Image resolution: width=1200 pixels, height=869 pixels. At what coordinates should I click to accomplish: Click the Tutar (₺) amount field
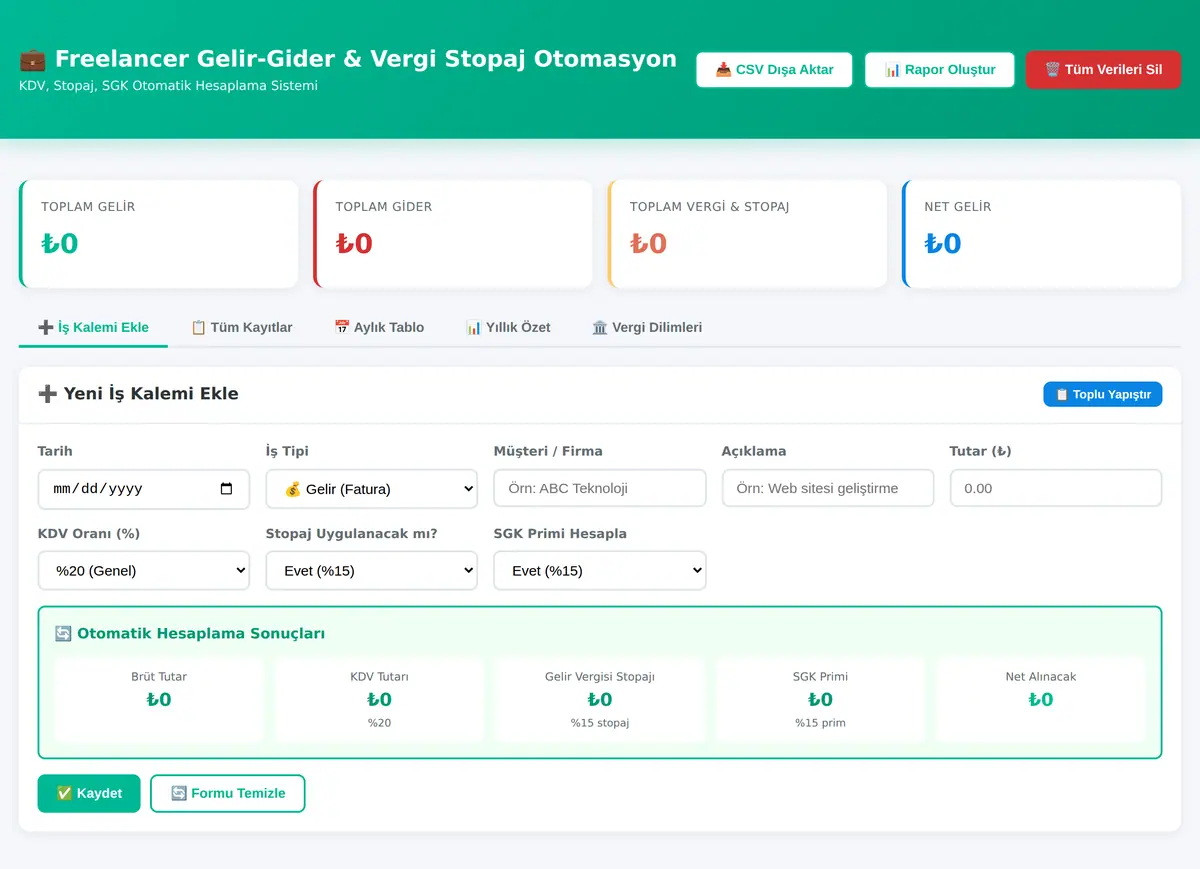(1056, 488)
